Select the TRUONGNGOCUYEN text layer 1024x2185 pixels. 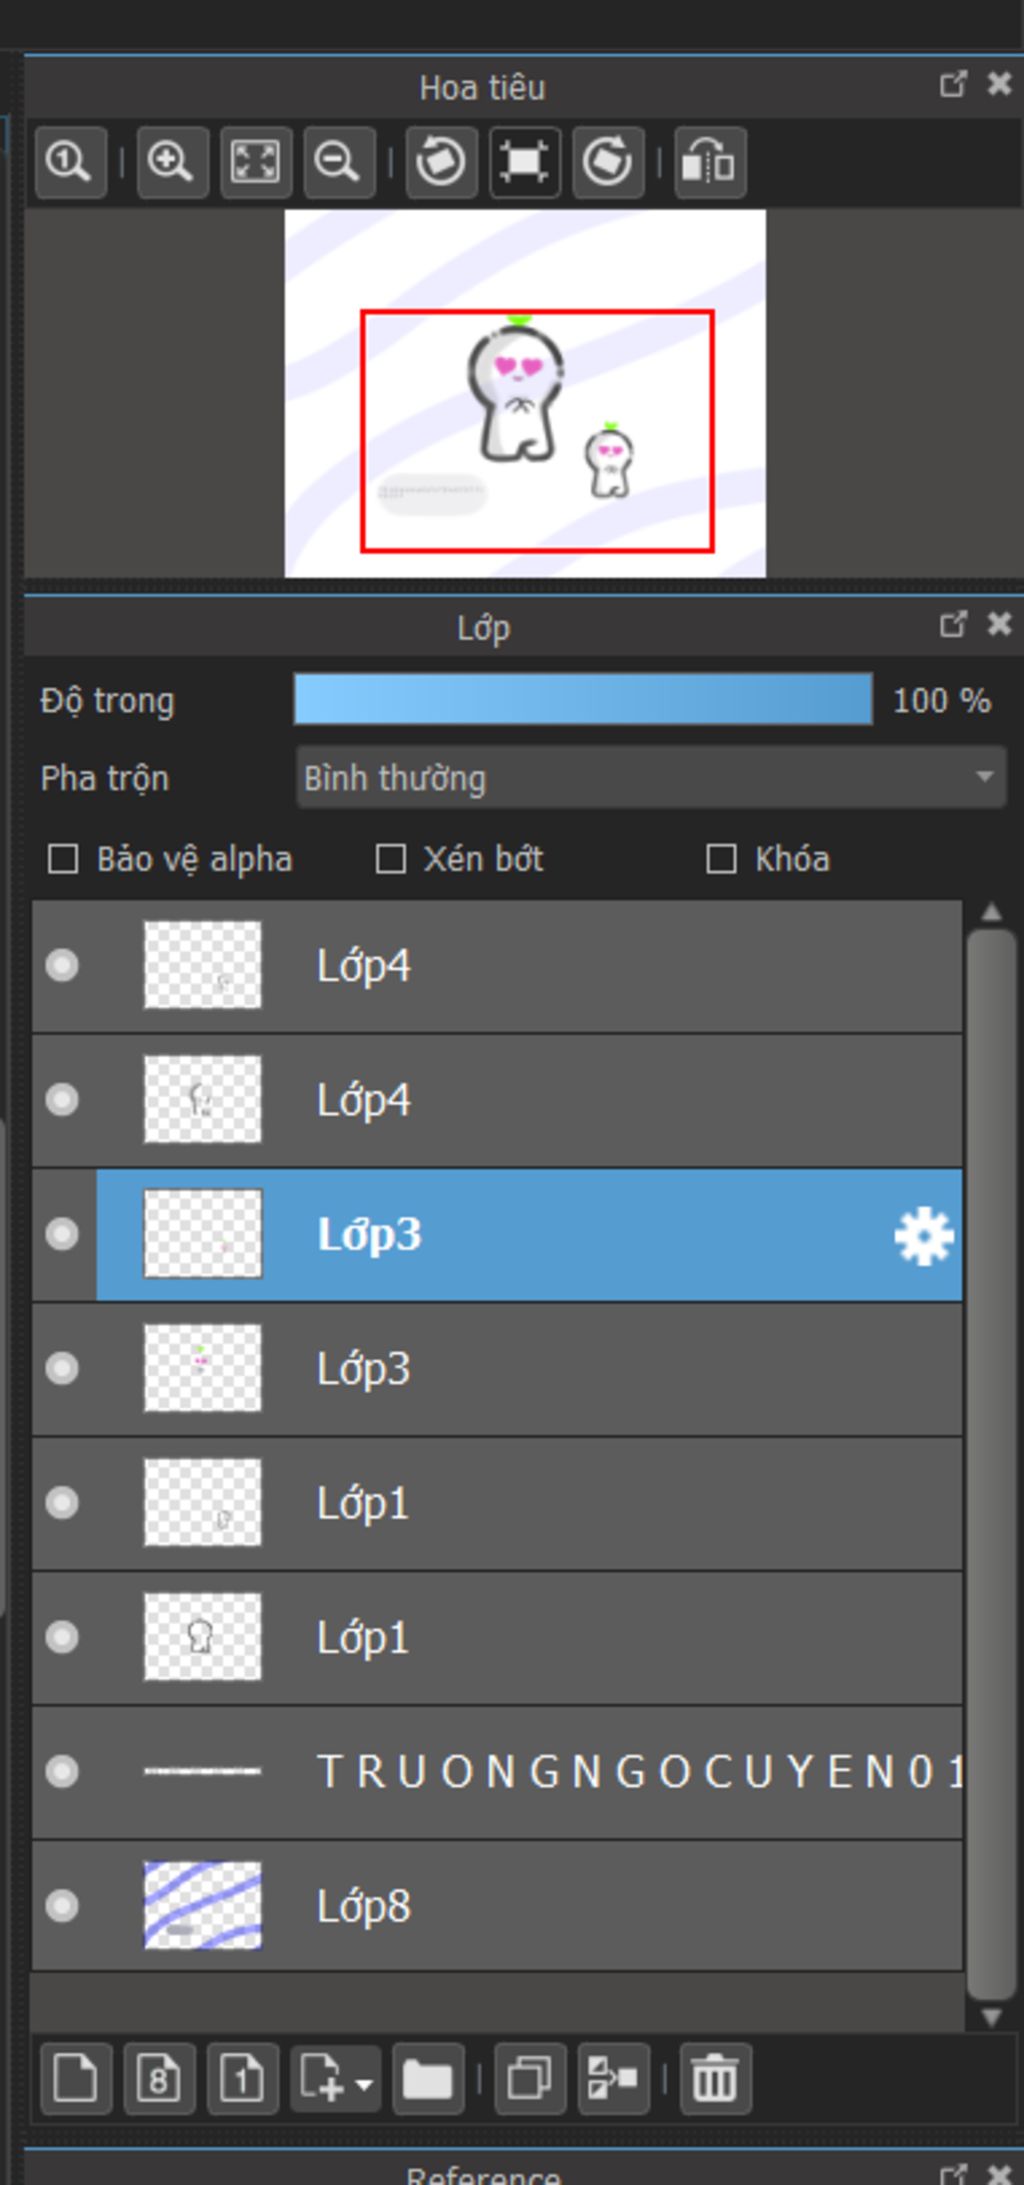497,1772
